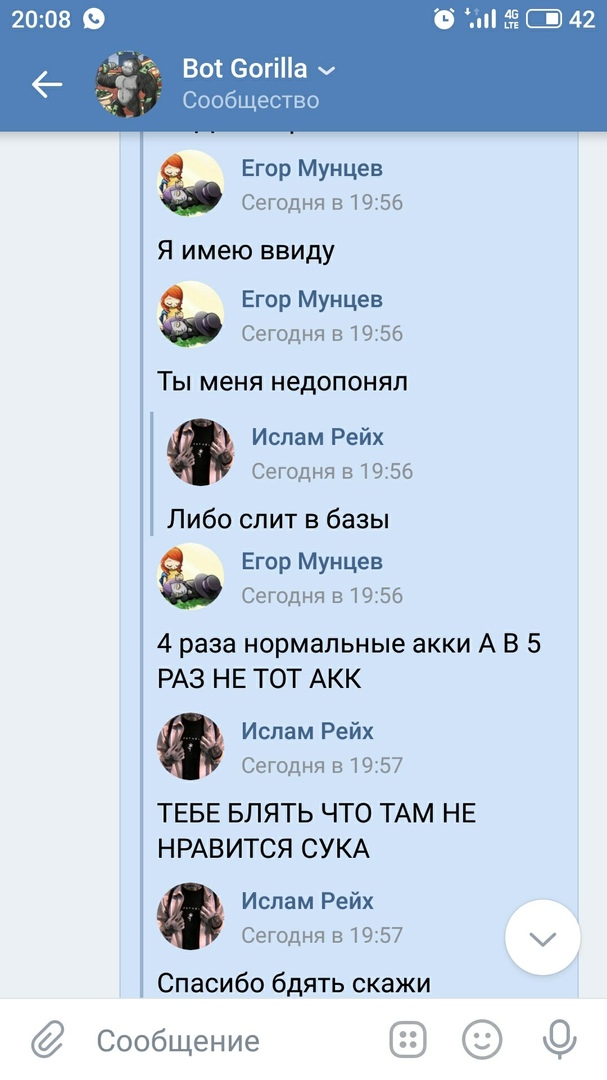The image size is (607, 1080).
Task: Tap Ислам Рейх avatar above 'Спасибо' message
Action: coord(191,916)
